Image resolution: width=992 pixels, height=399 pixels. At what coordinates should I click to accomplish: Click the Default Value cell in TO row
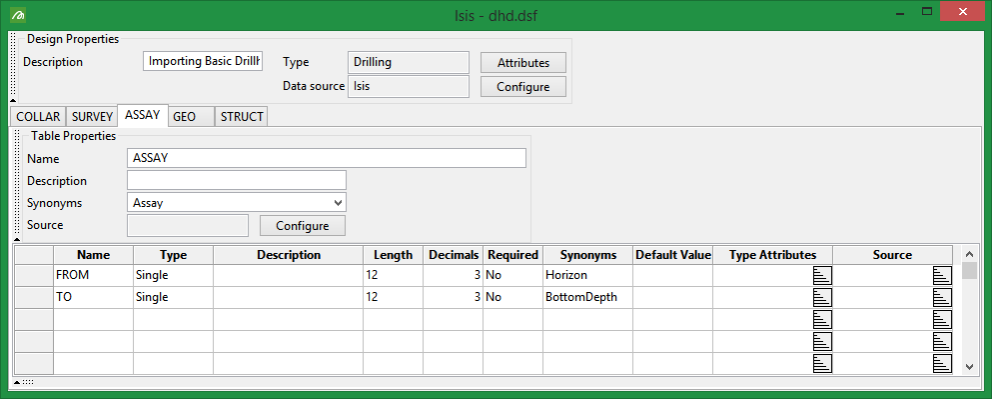coord(673,298)
